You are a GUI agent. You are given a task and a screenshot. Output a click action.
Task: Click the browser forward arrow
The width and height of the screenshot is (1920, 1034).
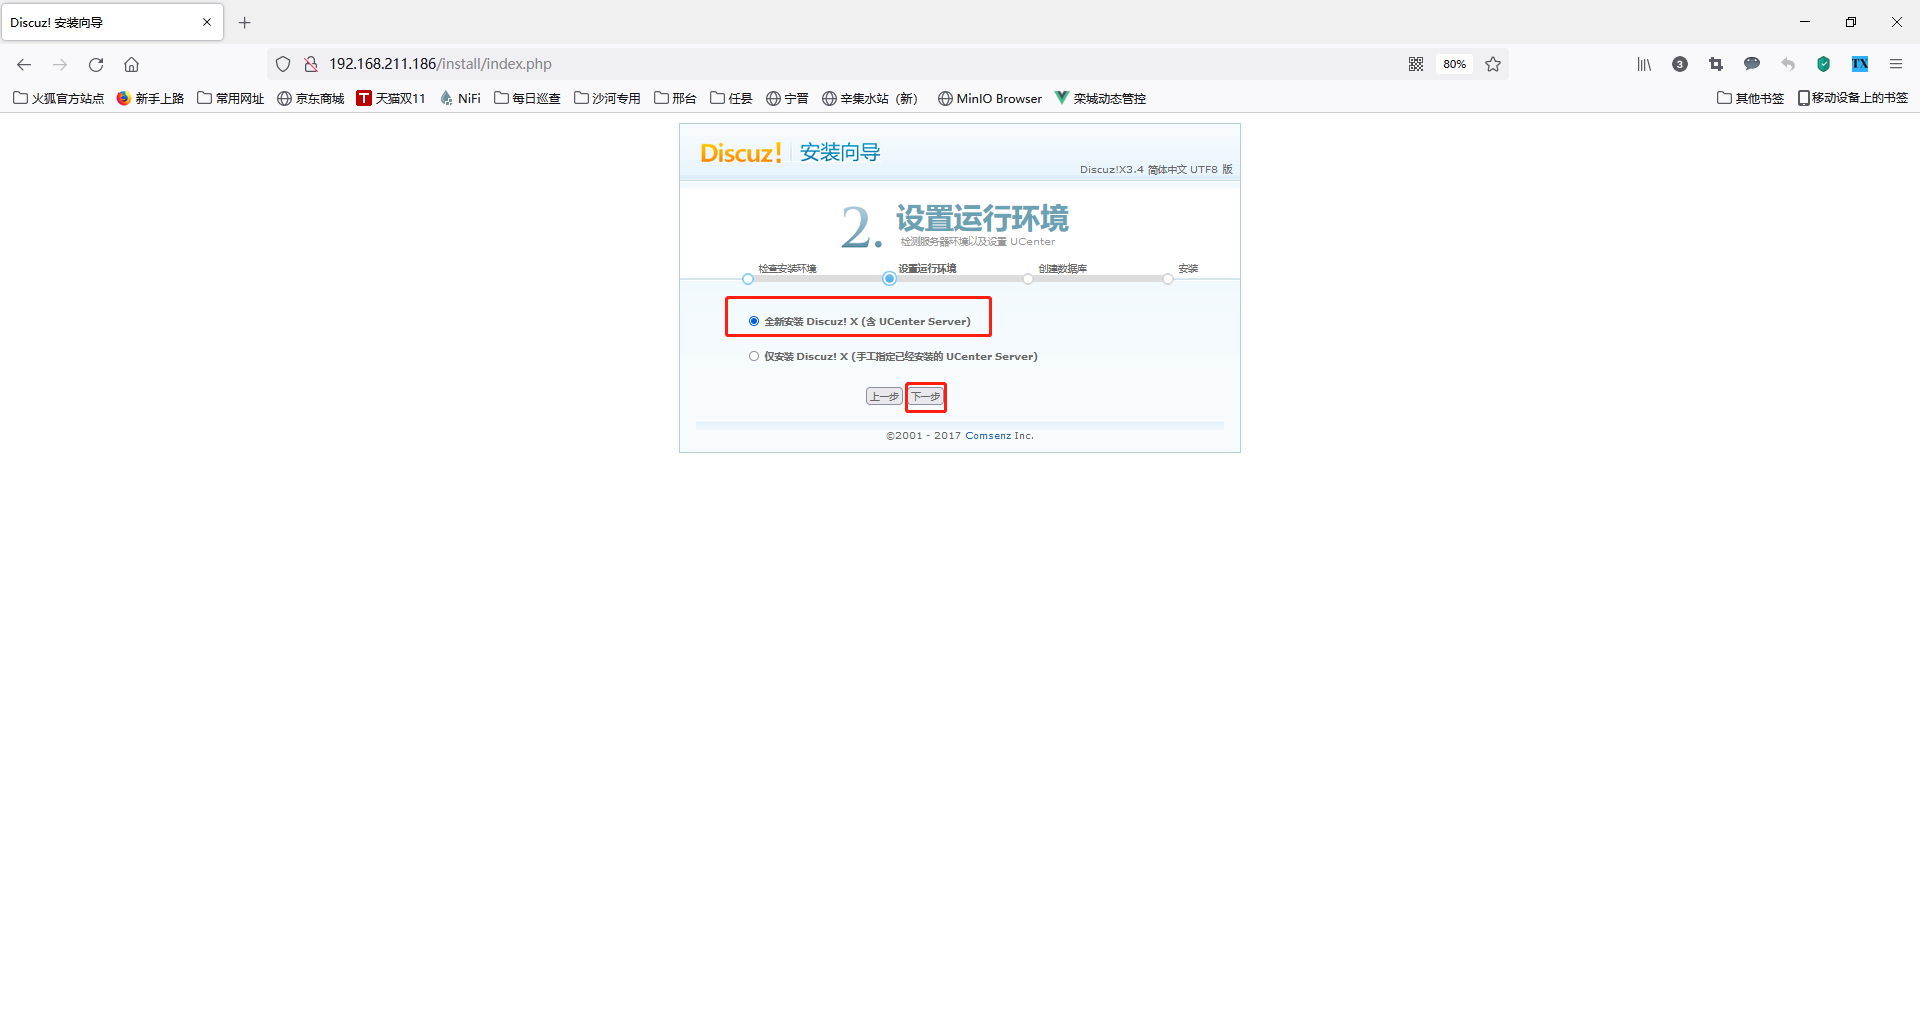click(x=60, y=64)
